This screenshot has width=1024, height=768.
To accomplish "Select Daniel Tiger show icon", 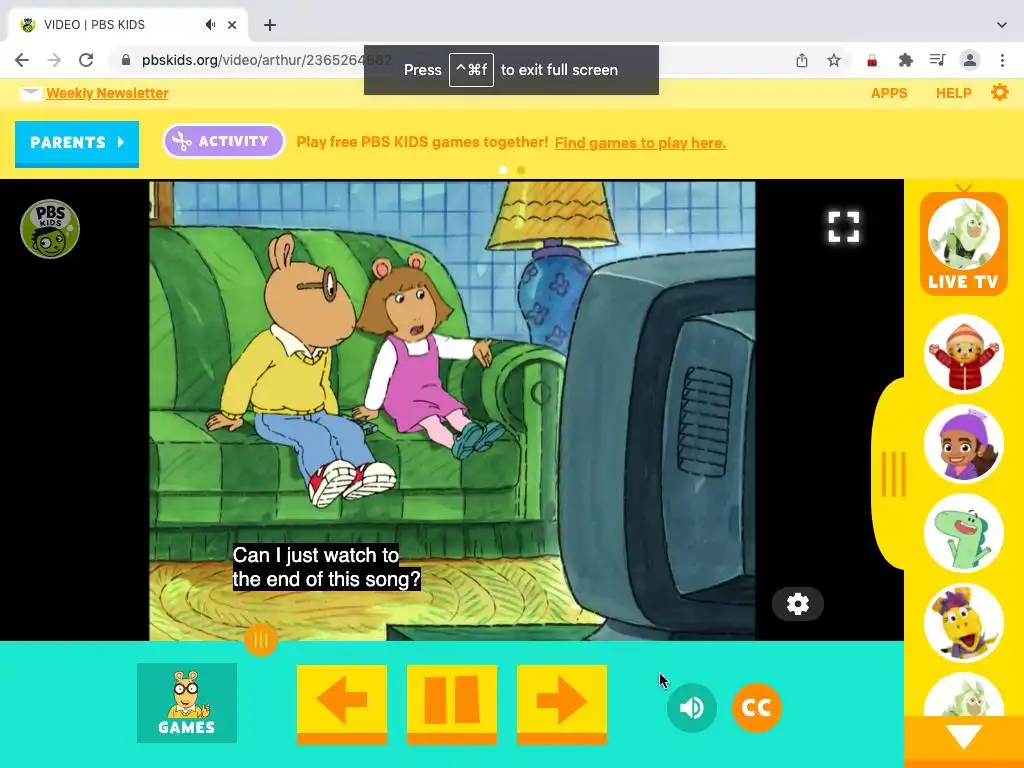I will tap(963, 355).
